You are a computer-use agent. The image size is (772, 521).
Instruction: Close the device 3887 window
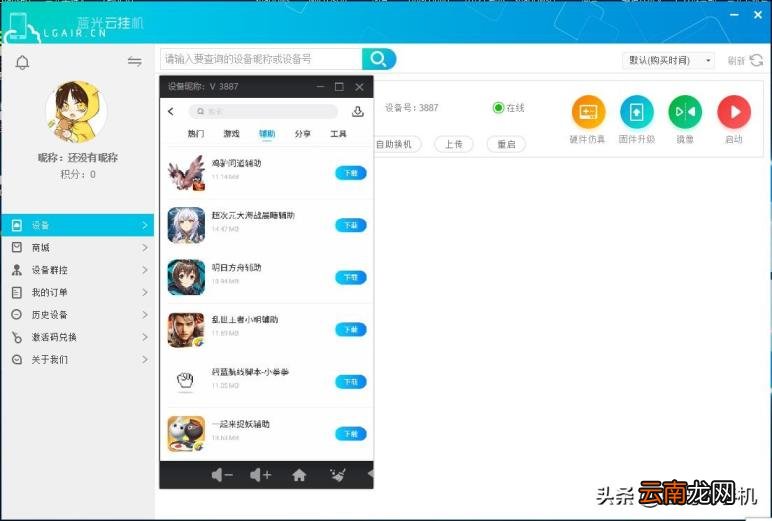pos(359,87)
